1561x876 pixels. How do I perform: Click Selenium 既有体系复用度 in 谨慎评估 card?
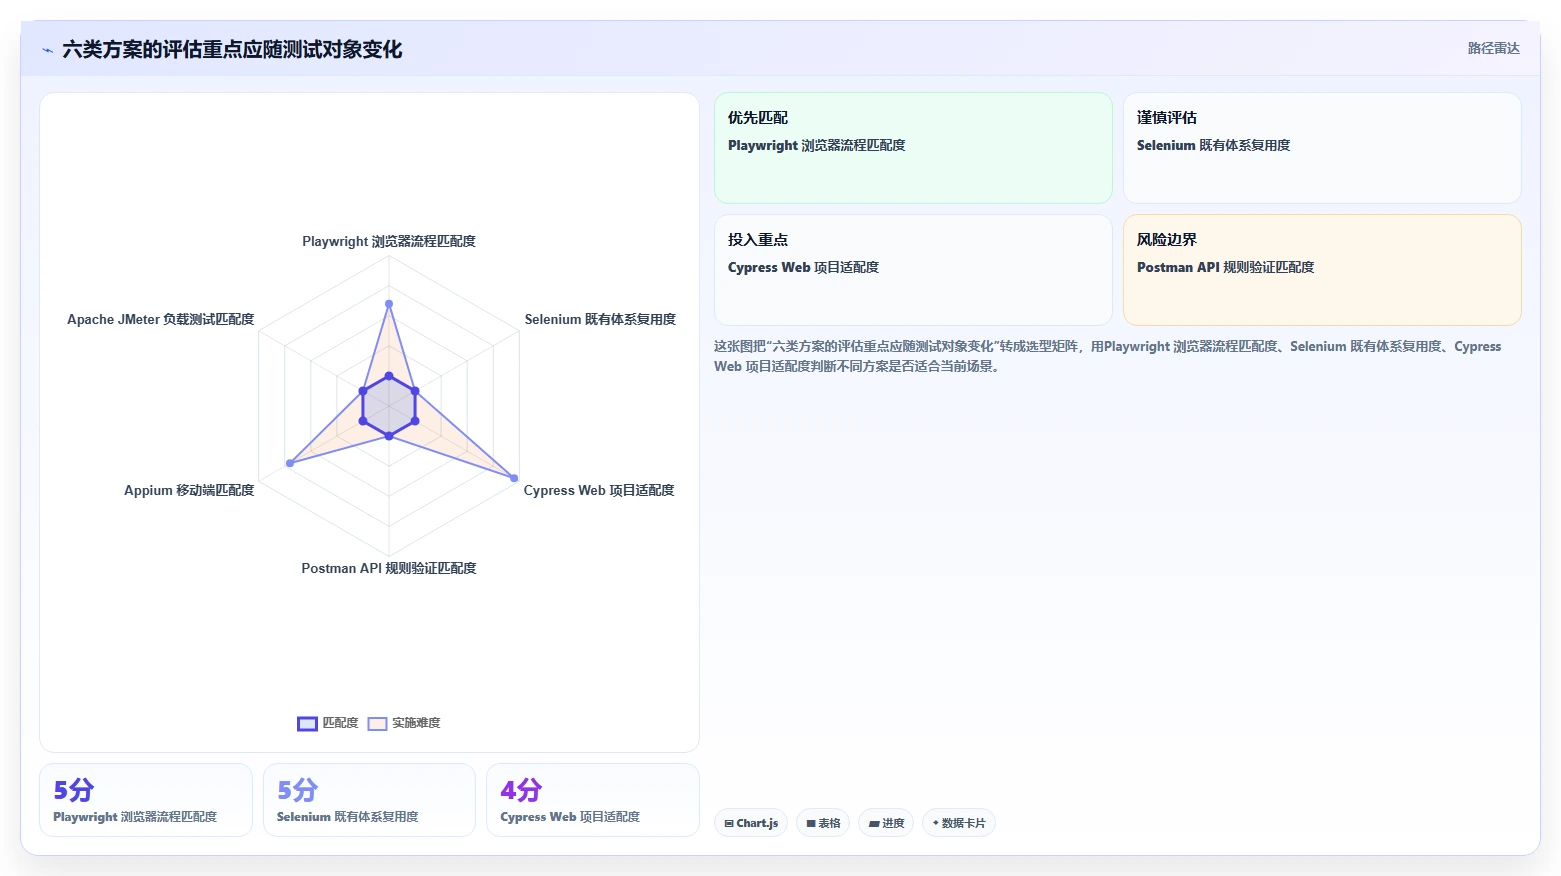(1213, 145)
